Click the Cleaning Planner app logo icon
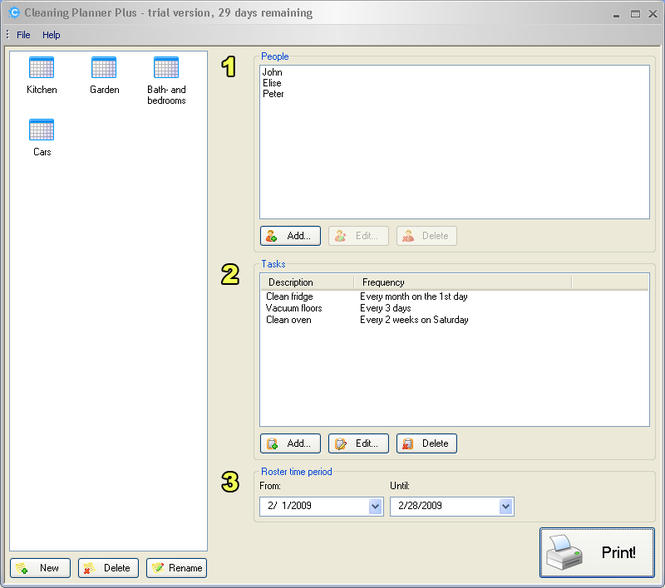This screenshot has width=665, height=588. pyautogui.click(x=14, y=13)
